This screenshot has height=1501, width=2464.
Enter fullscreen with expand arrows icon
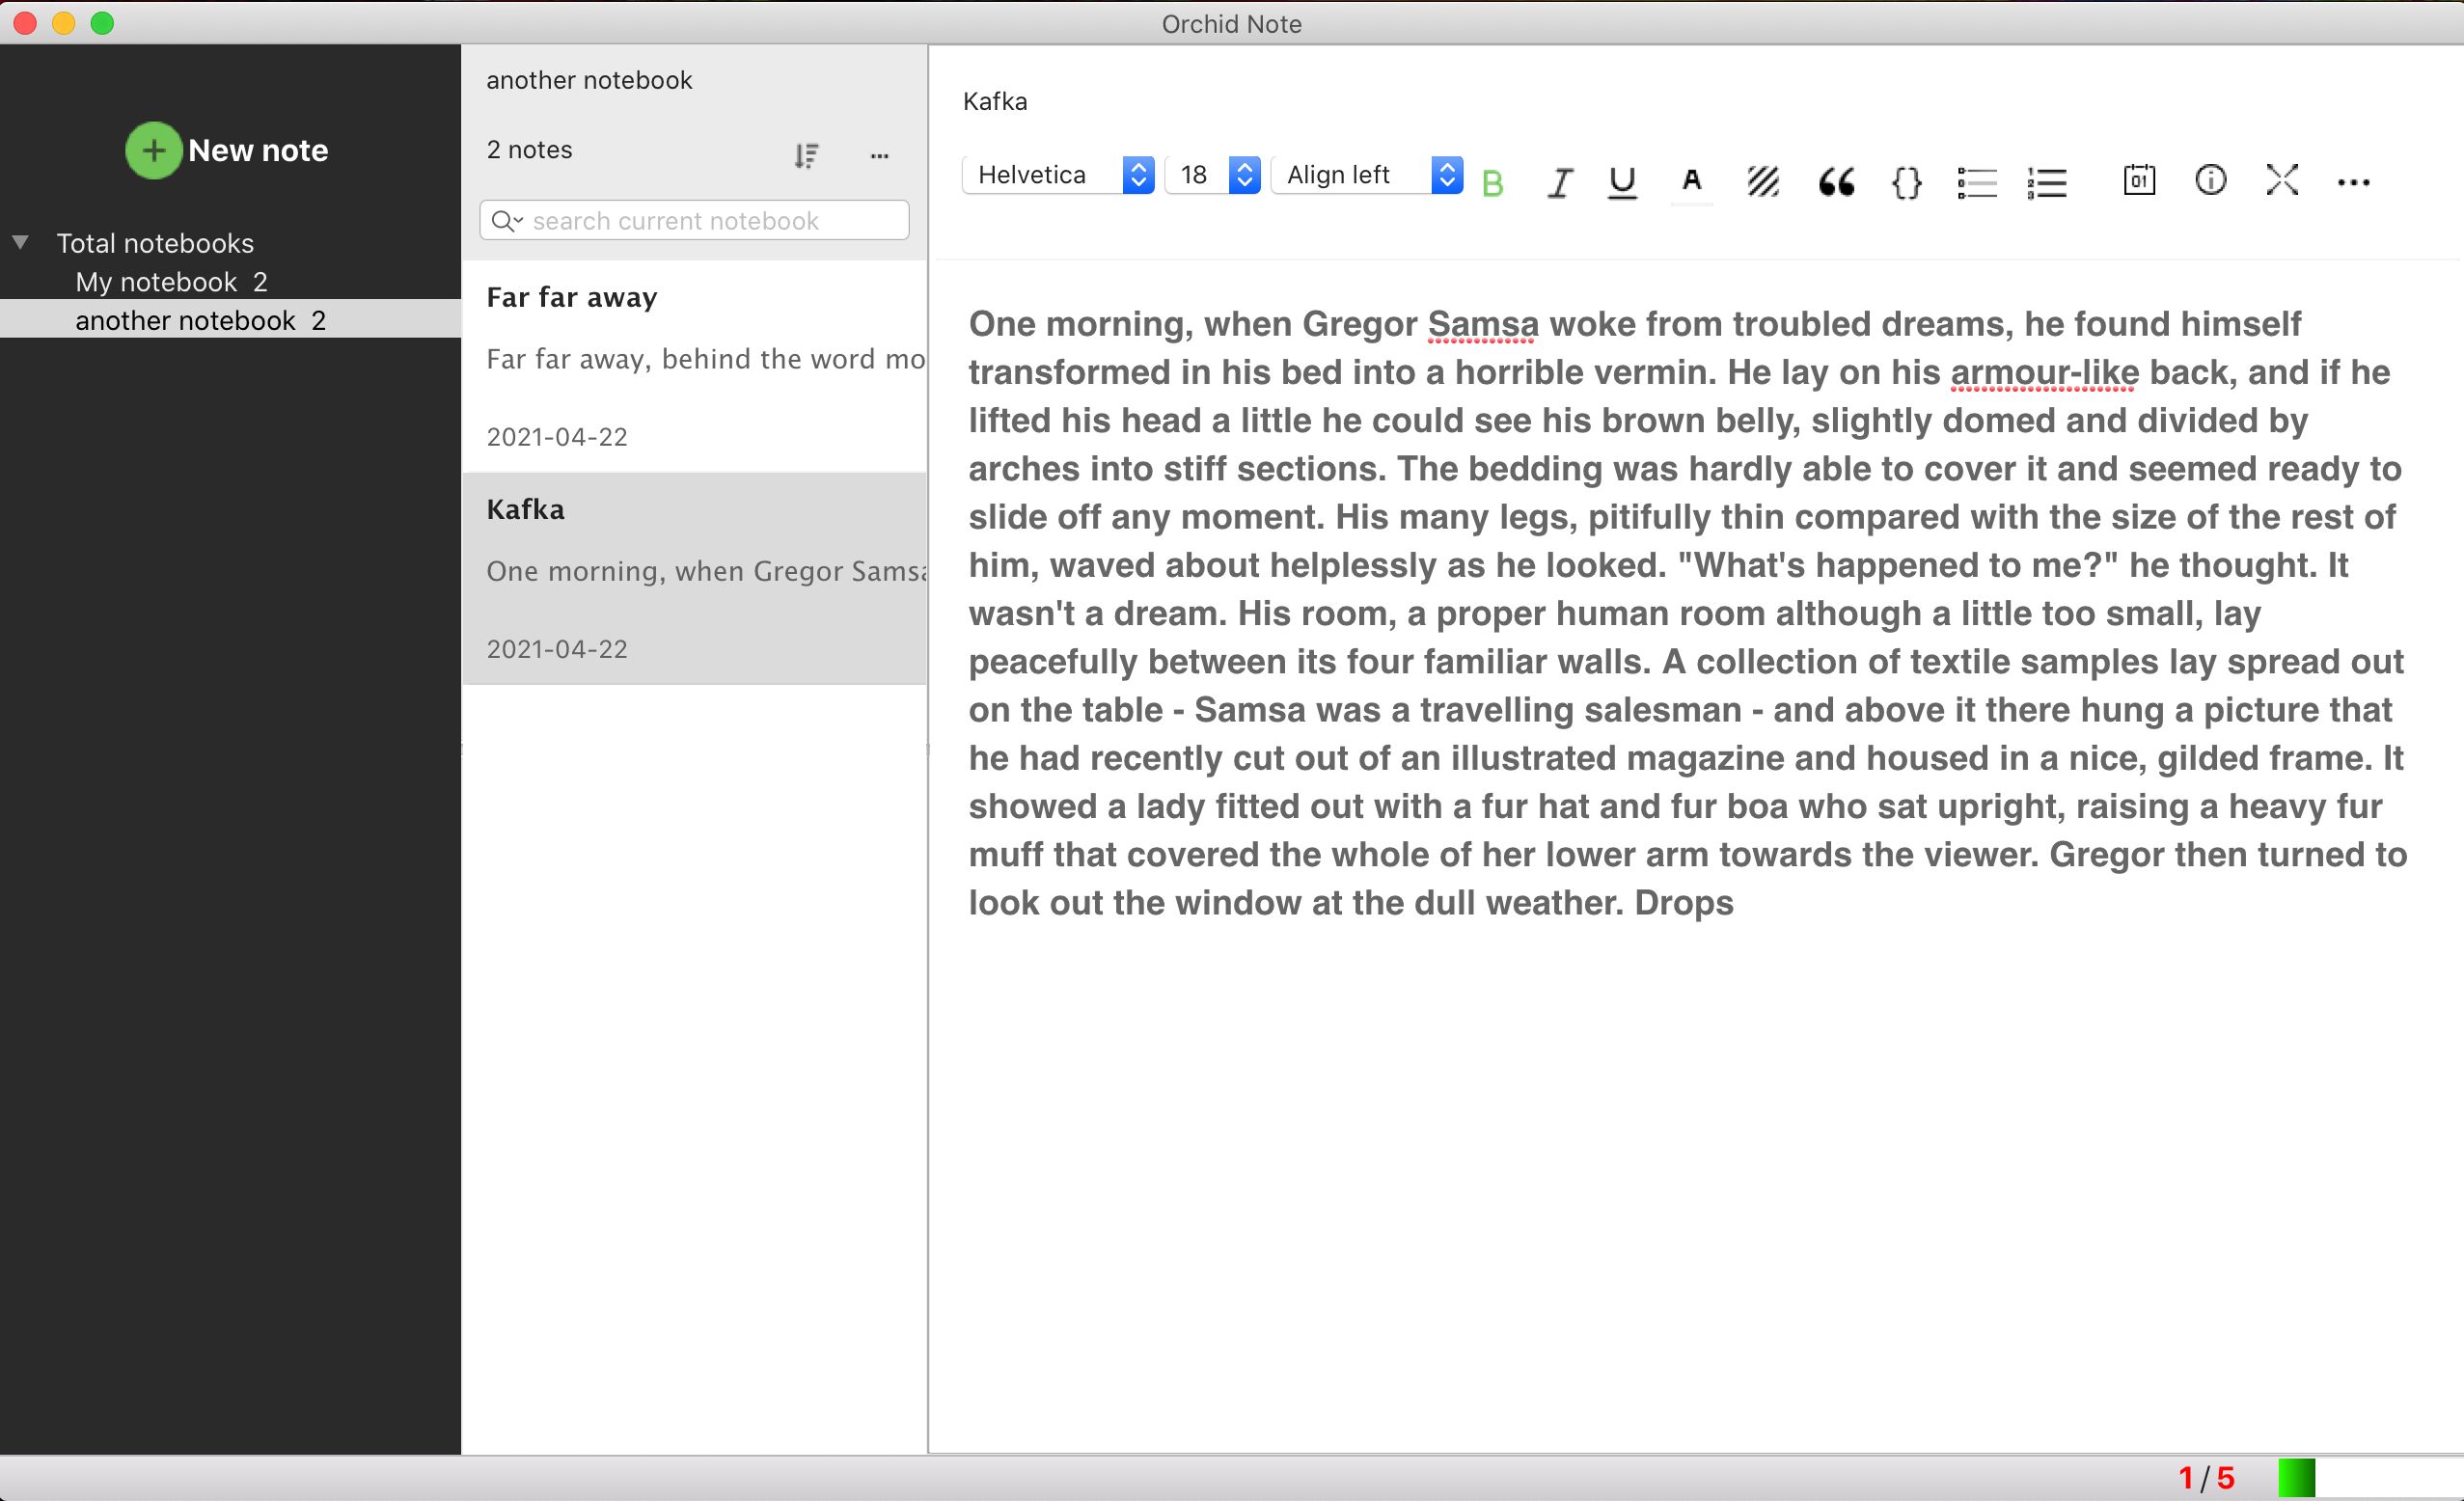(x=2281, y=181)
